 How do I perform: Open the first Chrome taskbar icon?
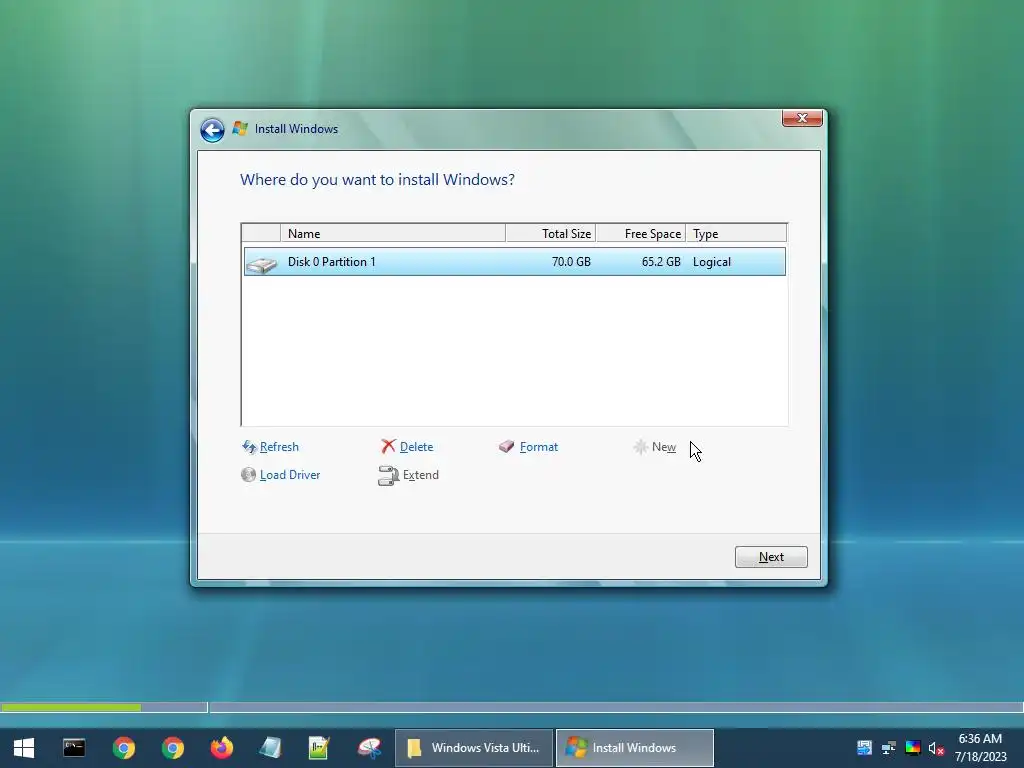tap(123, 748)
